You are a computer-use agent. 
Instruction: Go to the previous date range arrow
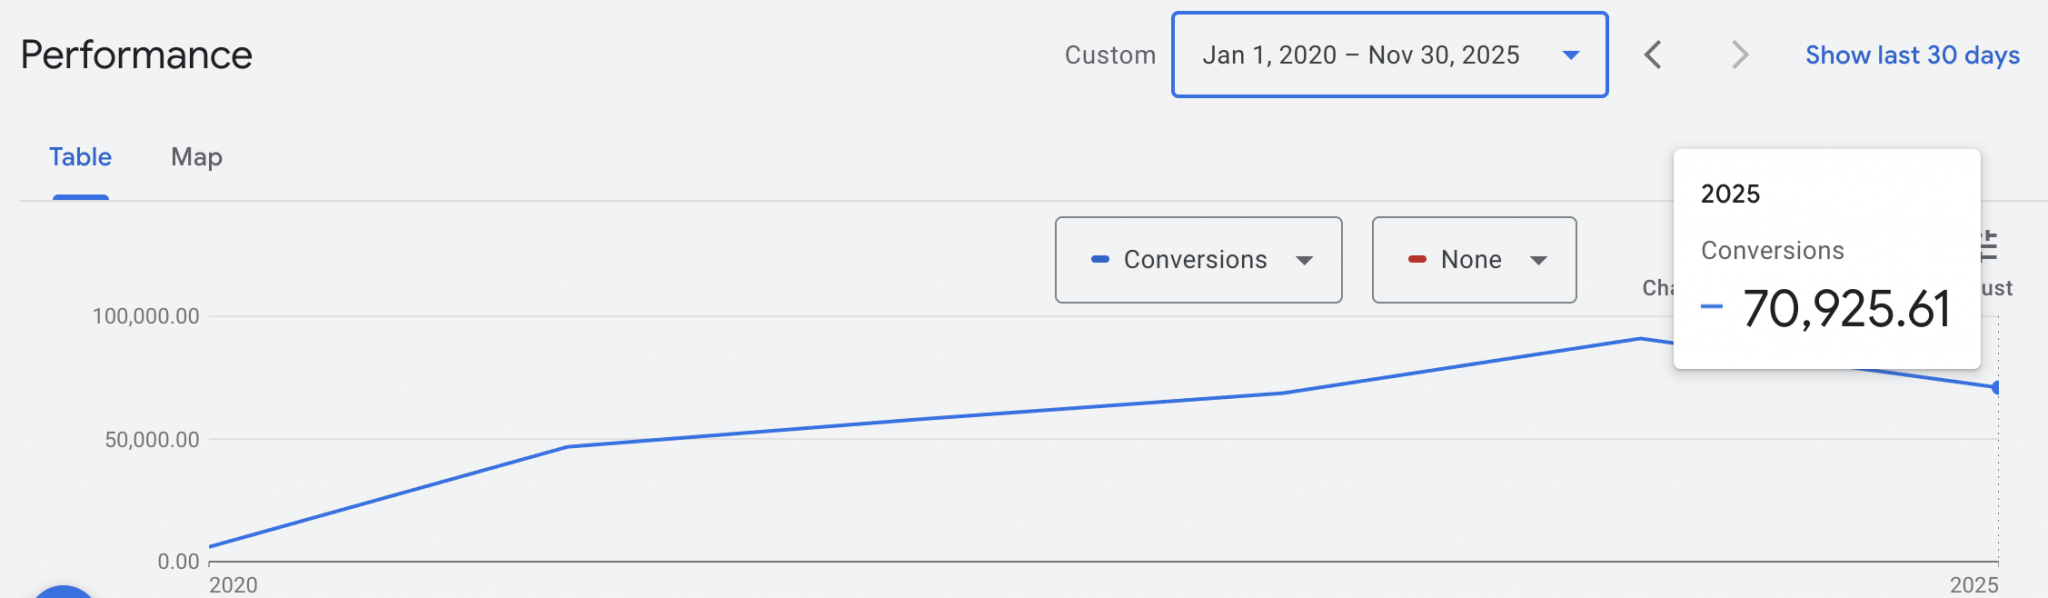tap(1653, 55)
